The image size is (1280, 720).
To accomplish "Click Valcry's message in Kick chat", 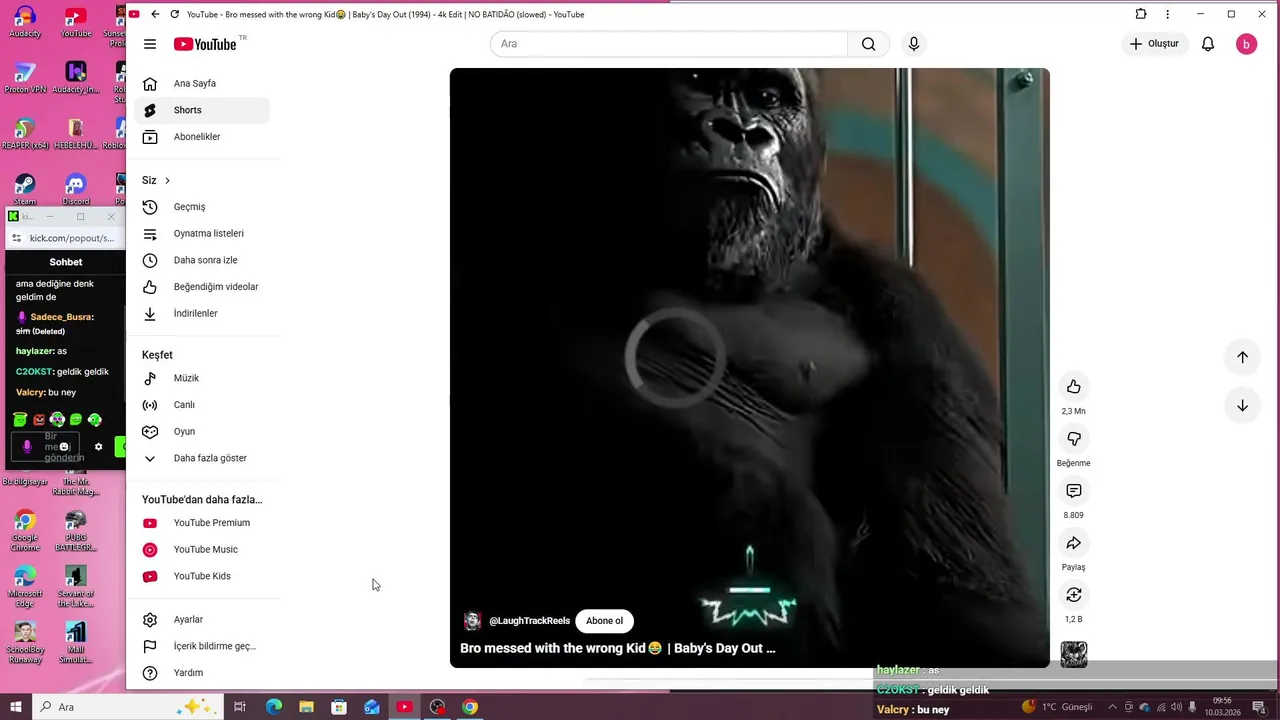I will pos(46,392).
